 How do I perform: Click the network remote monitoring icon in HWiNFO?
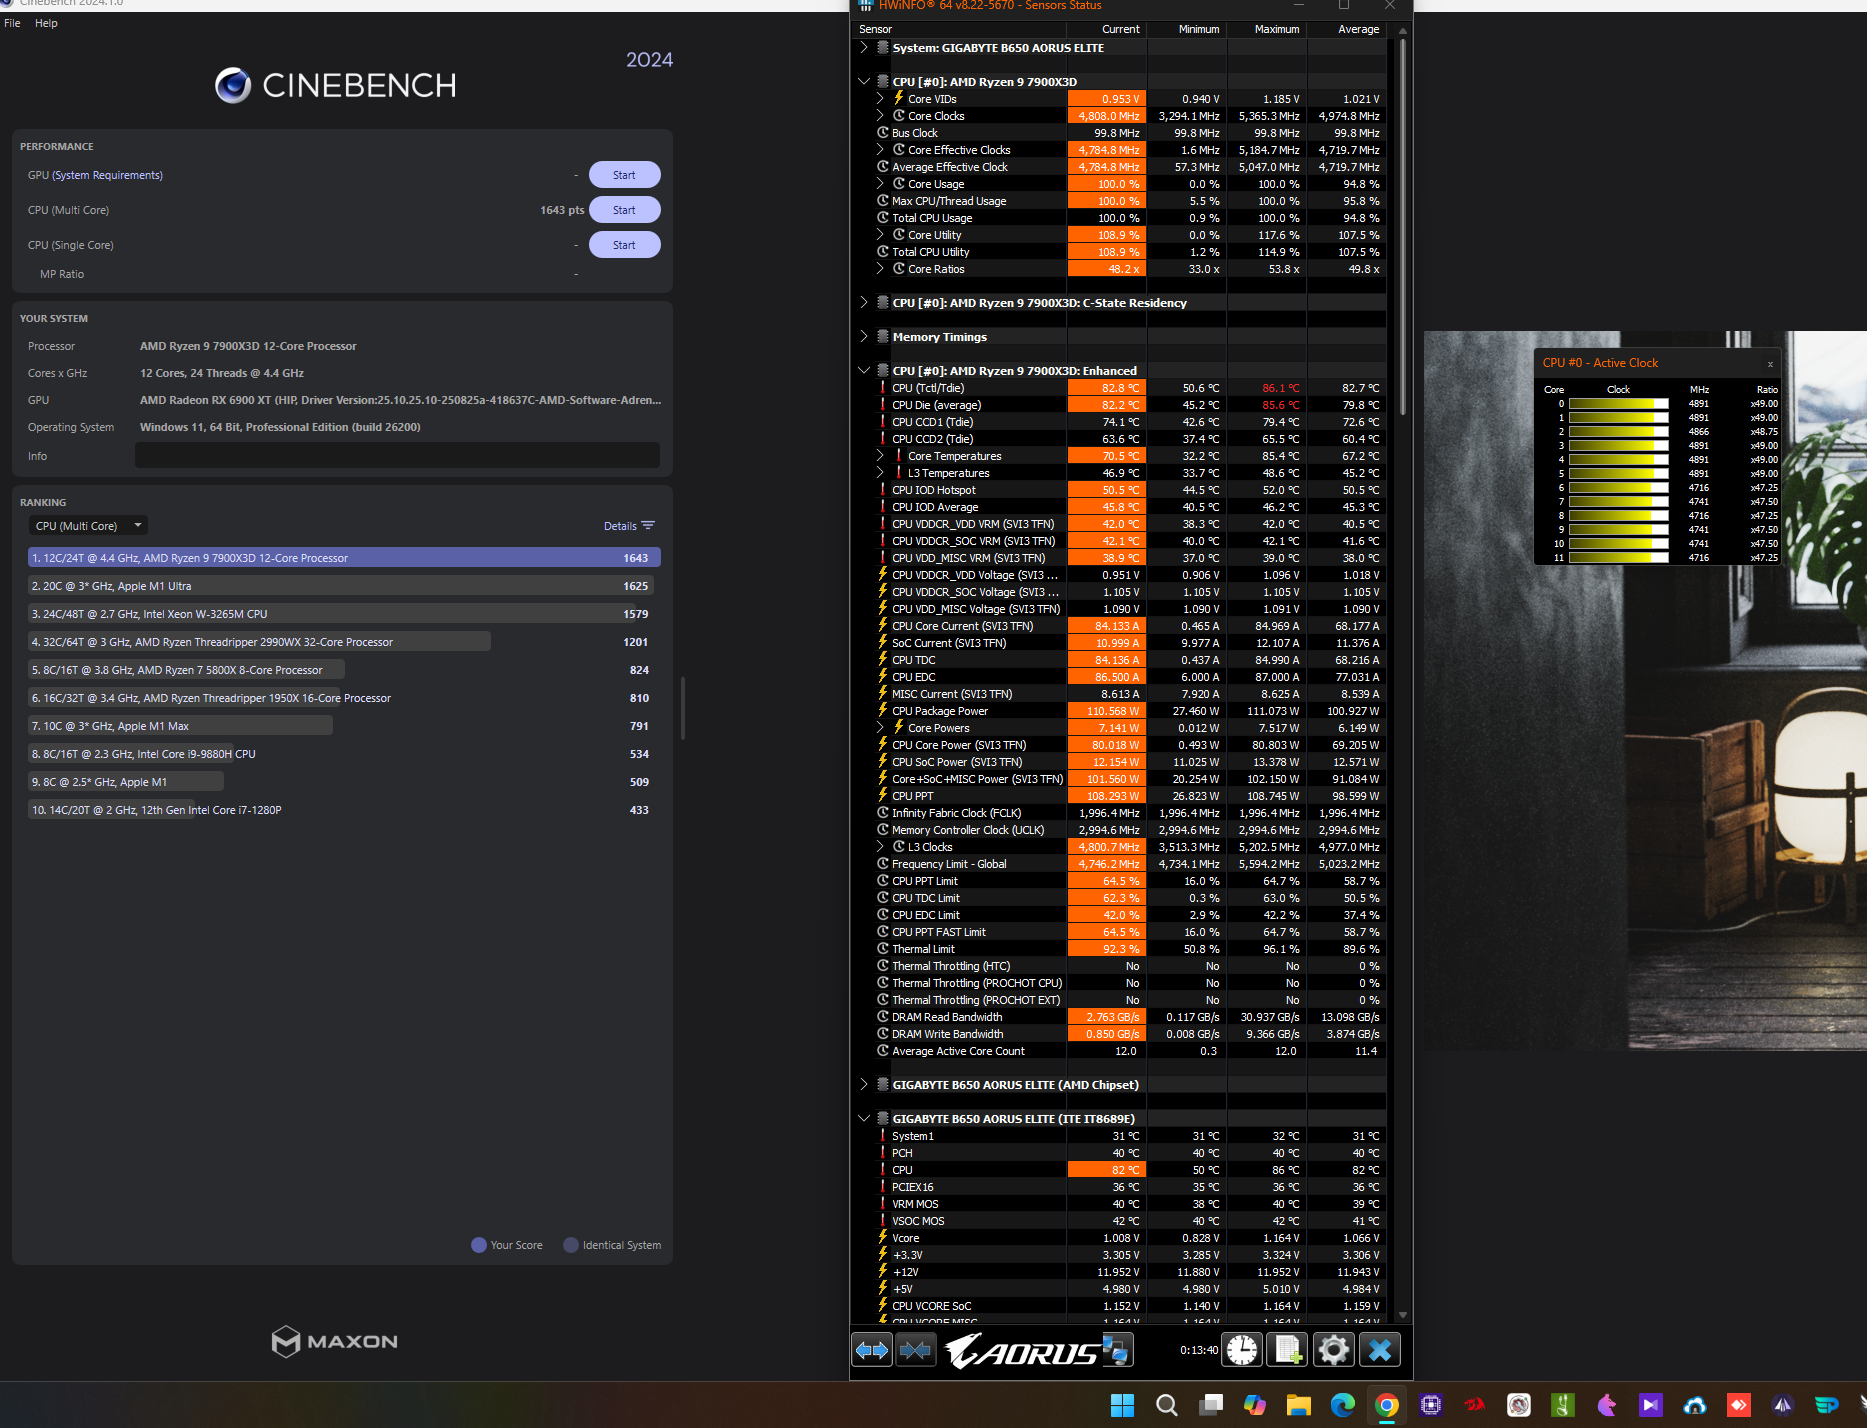[x=1117, y=1350]
